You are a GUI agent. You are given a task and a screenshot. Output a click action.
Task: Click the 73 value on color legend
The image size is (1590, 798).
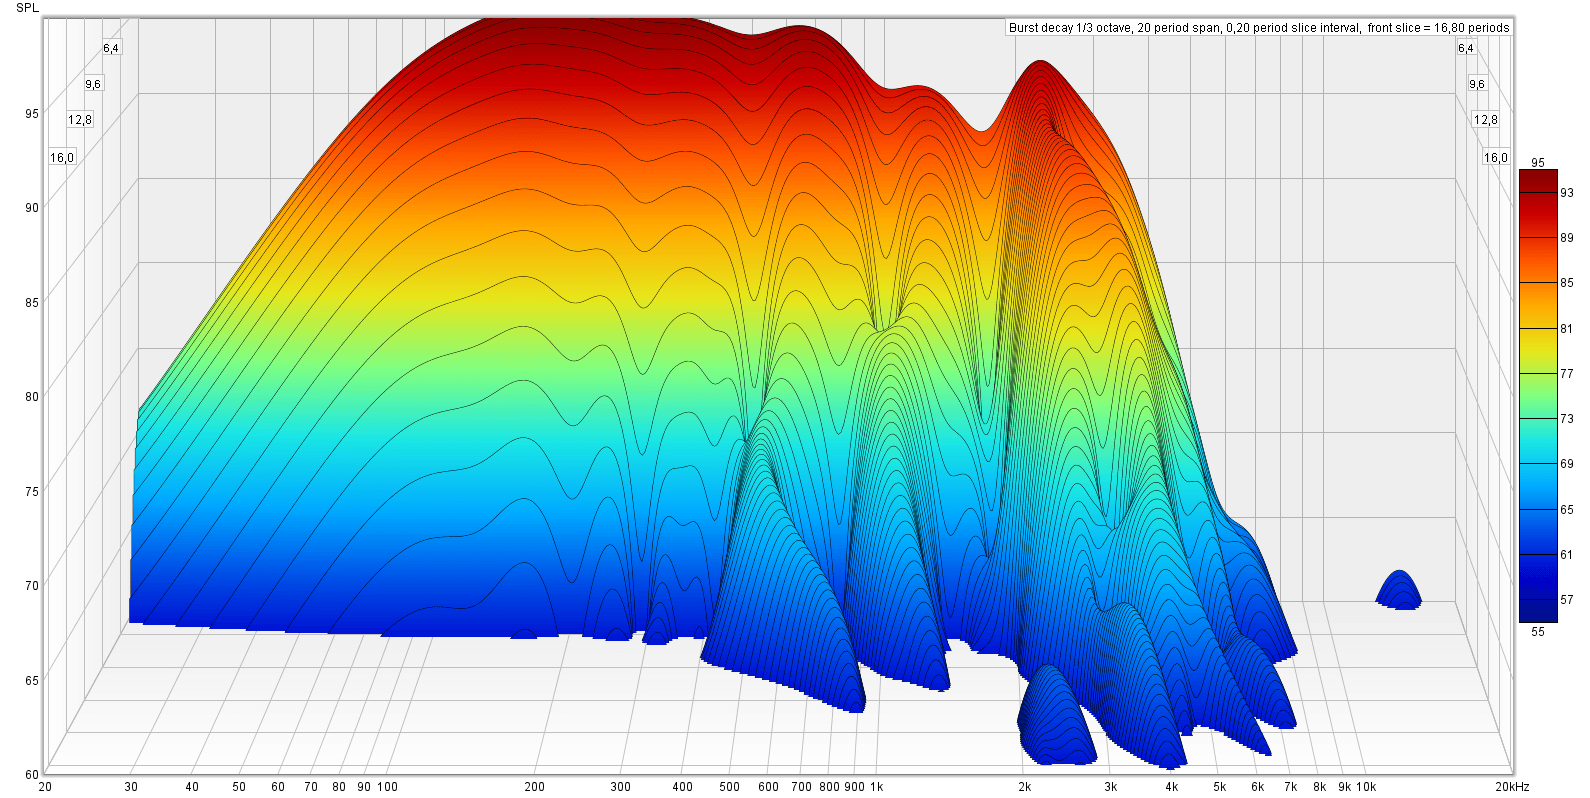[x=1567, y=419]
